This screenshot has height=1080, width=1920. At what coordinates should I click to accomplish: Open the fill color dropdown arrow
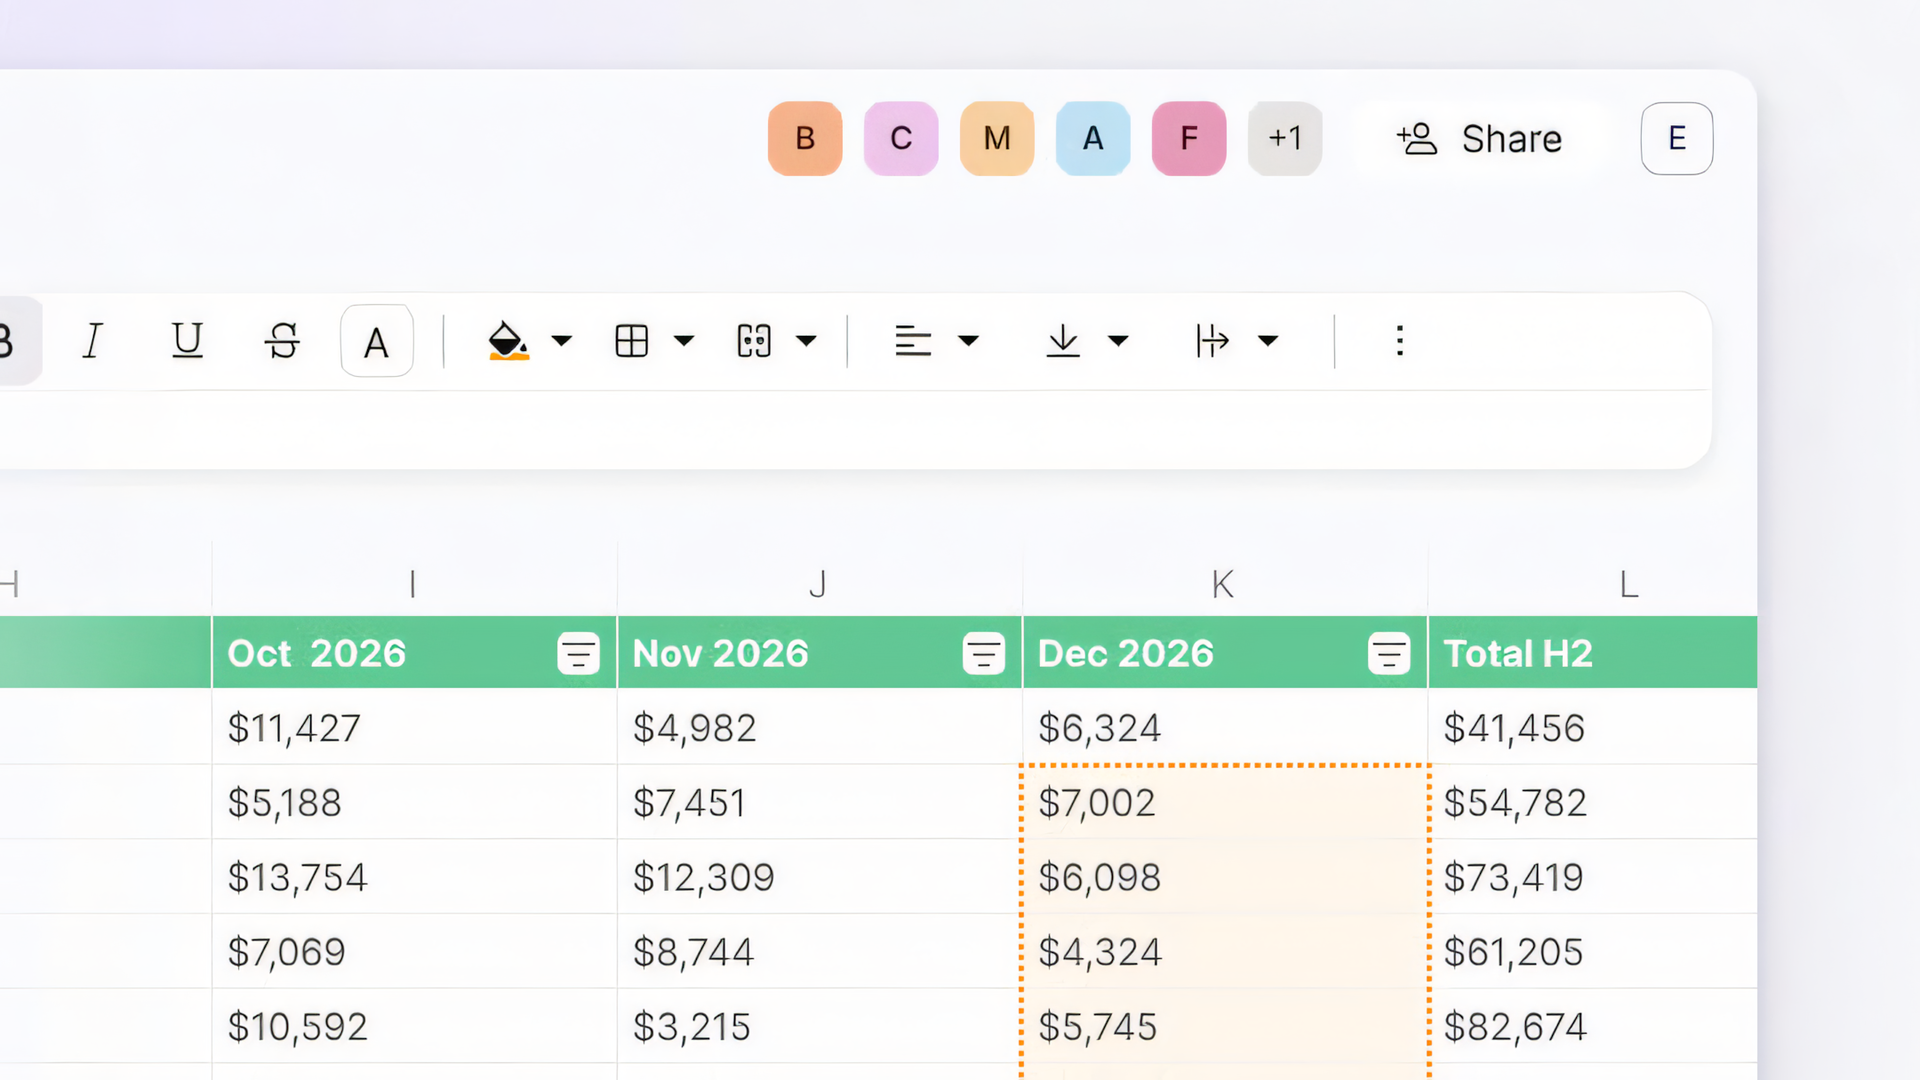(562, 341)
